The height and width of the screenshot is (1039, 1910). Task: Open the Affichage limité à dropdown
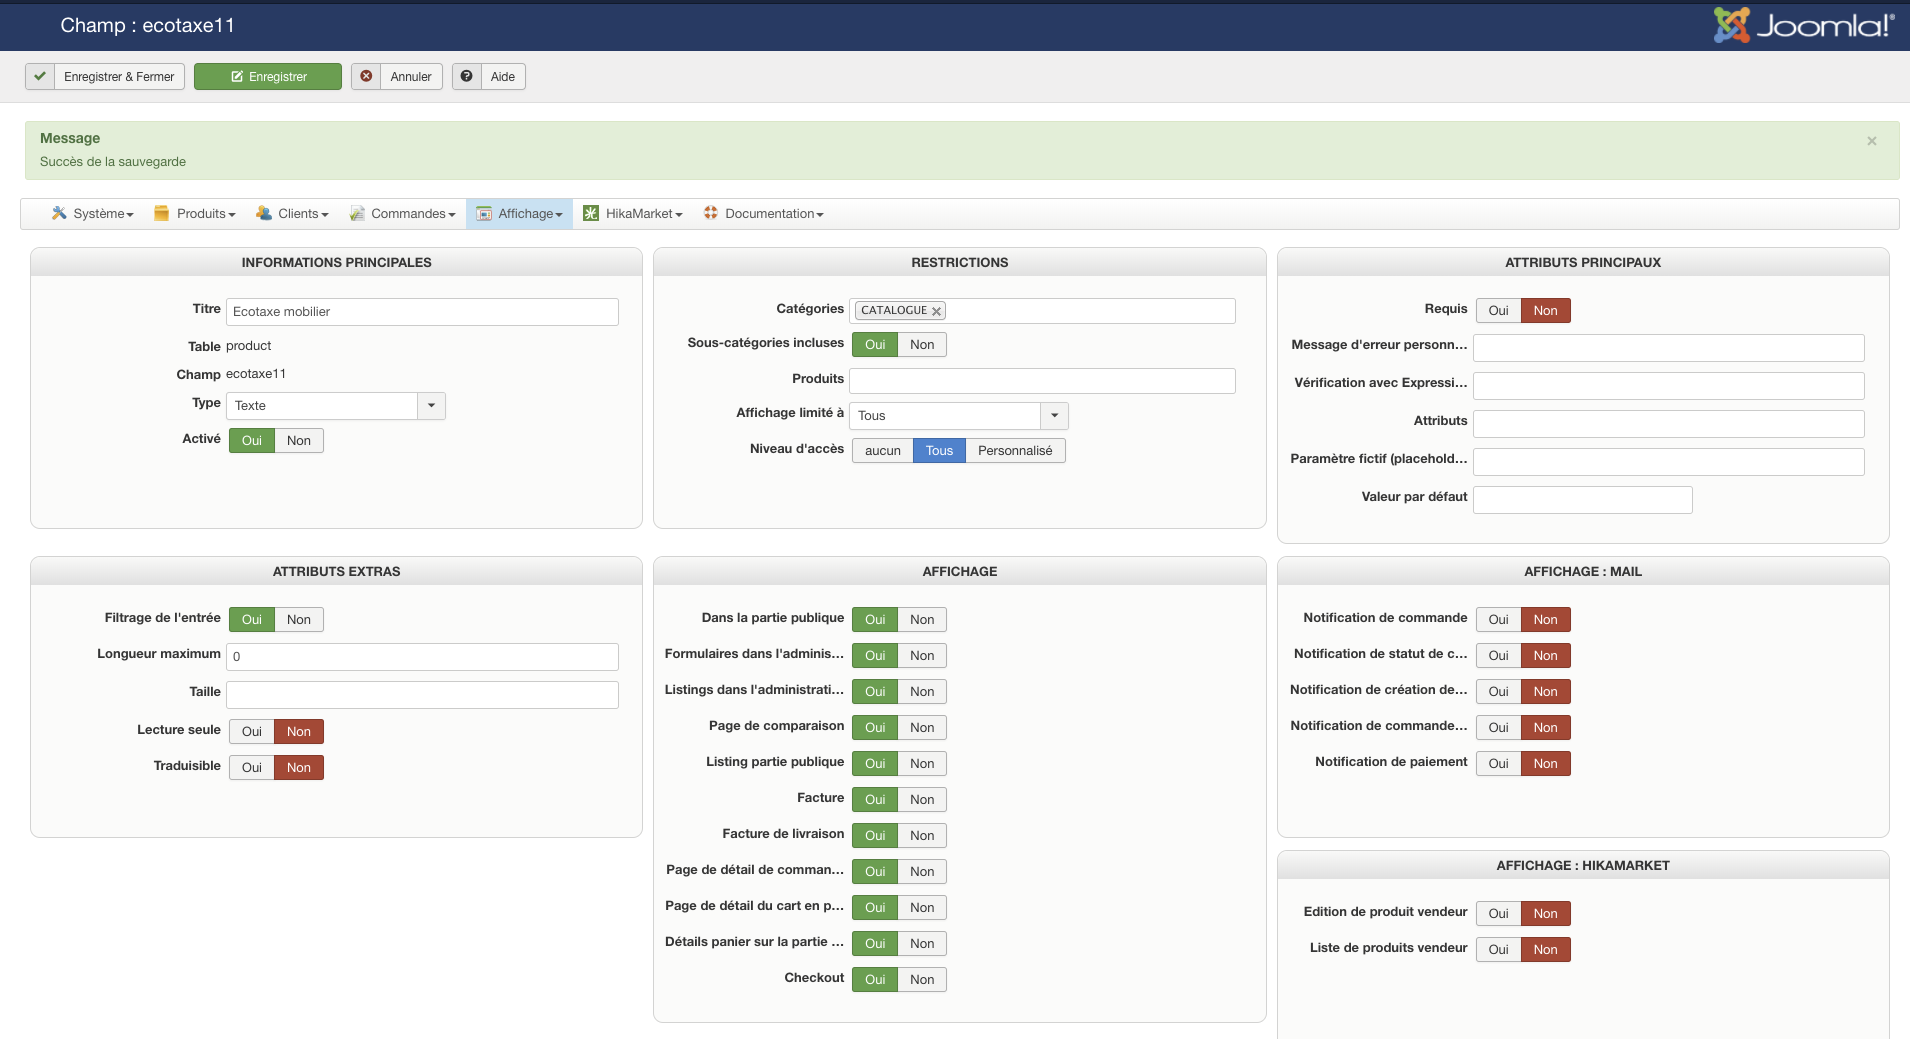click(x=959, y=416)
